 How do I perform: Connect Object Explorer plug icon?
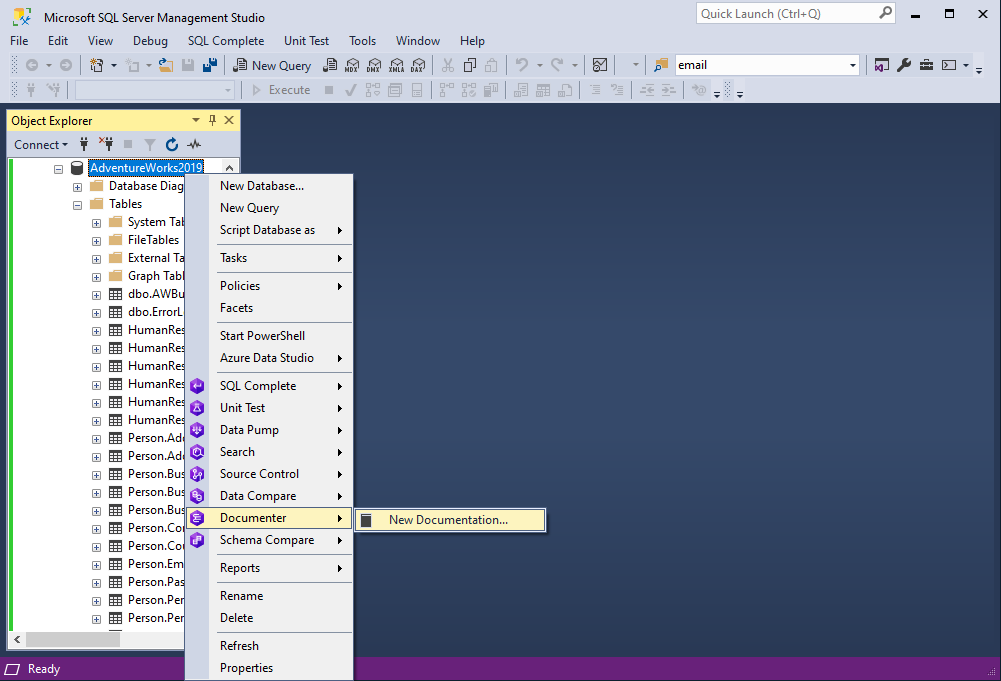[84, 144]
